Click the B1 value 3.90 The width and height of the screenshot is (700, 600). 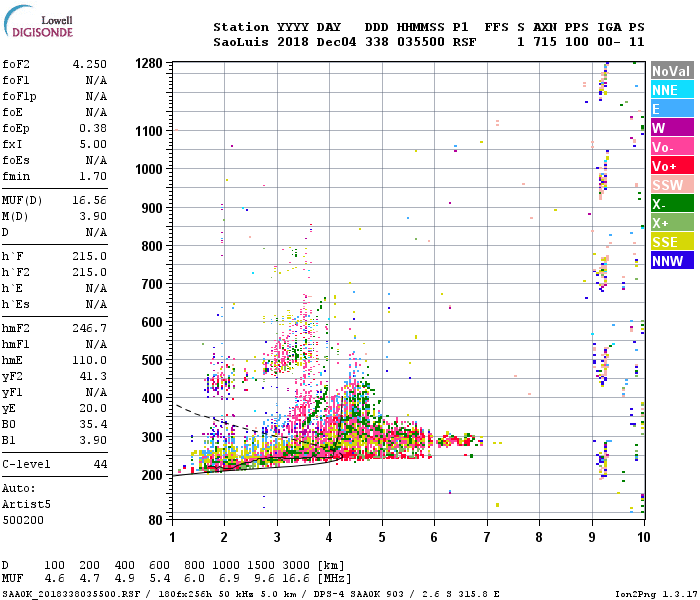pyautogui.click(x=93, y=441)
